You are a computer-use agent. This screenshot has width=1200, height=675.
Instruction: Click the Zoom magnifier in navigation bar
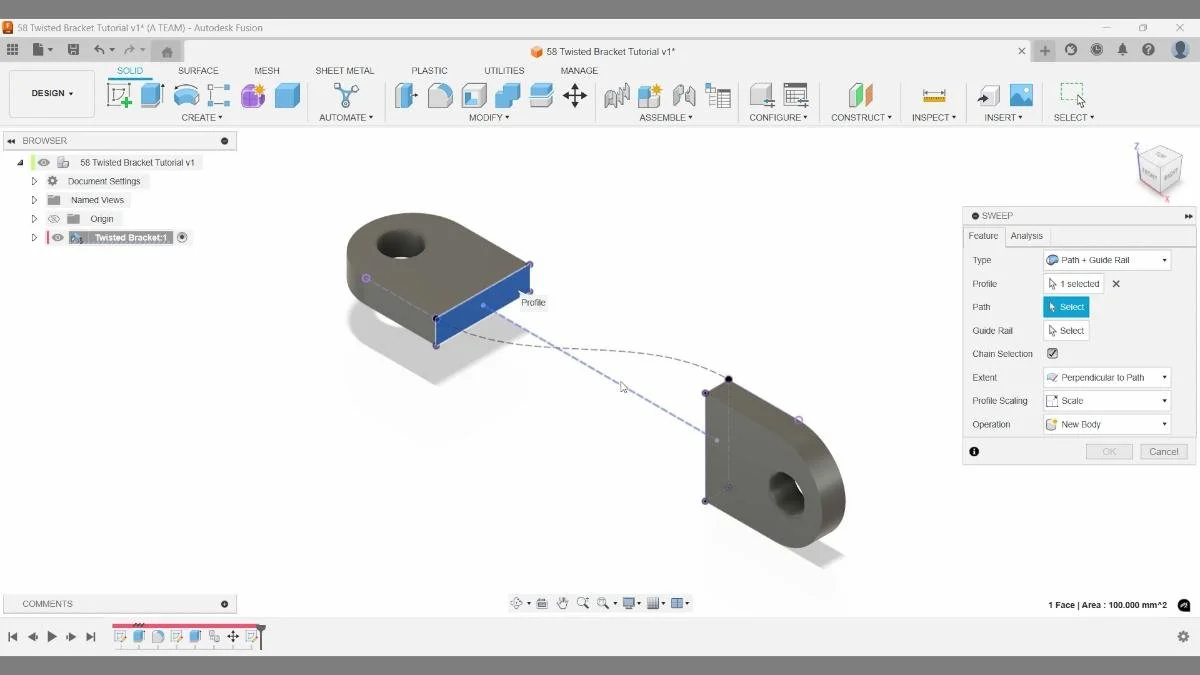tap(583, 603)
